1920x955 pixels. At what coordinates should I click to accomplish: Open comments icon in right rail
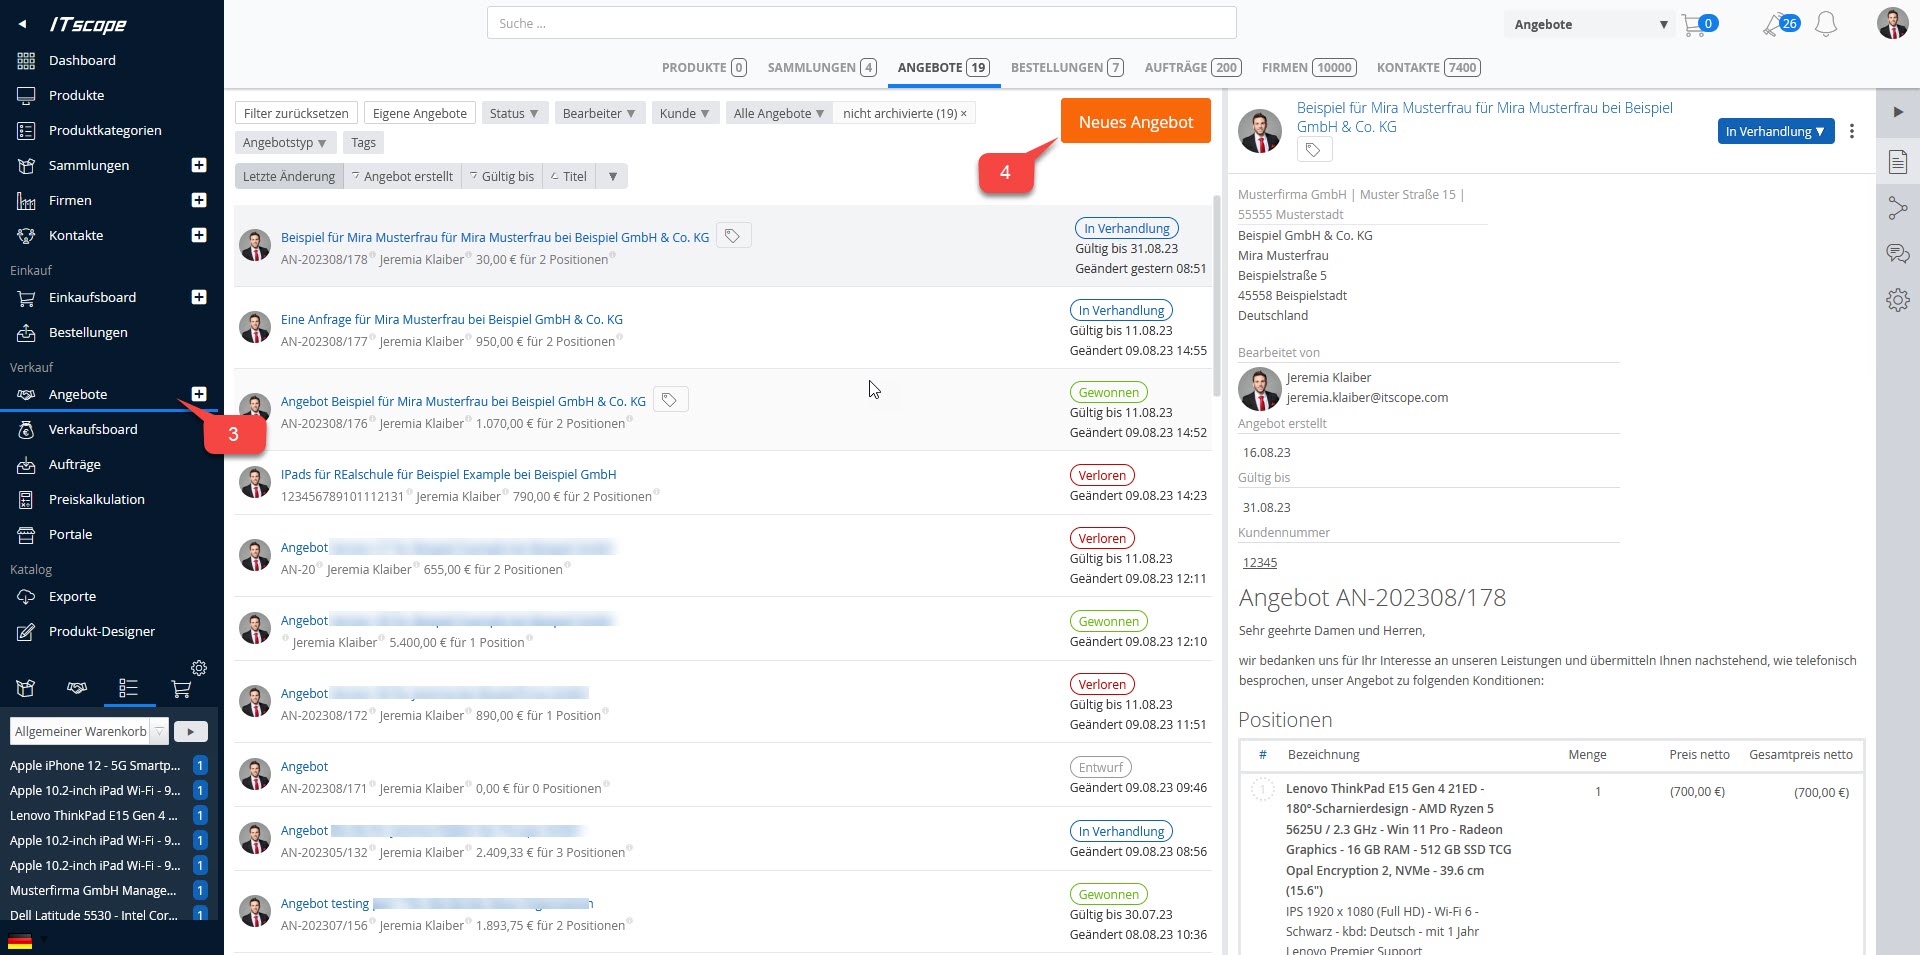click(1898, 254)
